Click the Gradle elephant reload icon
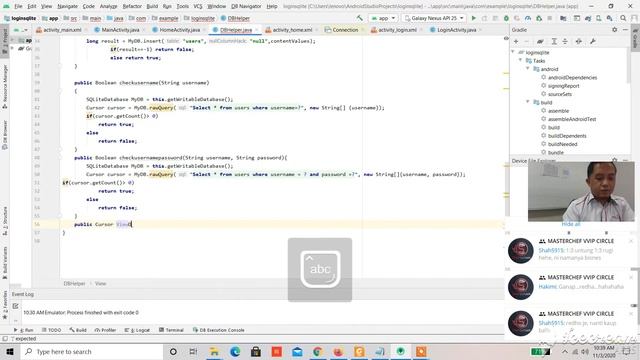The height and width of the screenshot is (360, 640). pyautogui.click(x=540, y=41)
